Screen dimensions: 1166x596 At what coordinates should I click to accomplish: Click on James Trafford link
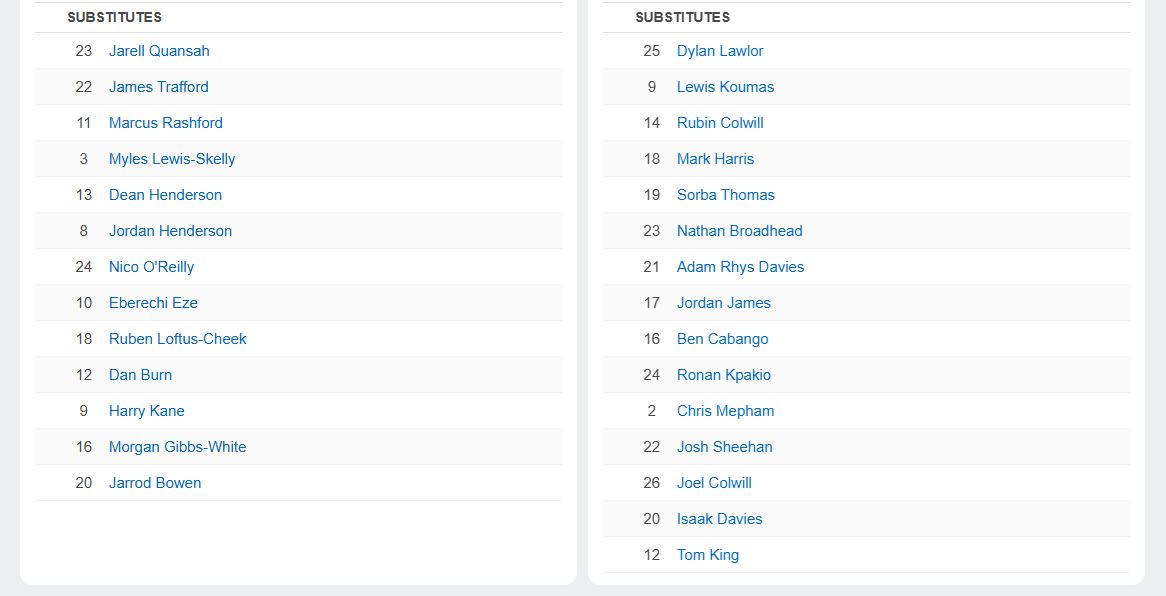point(159,87)
